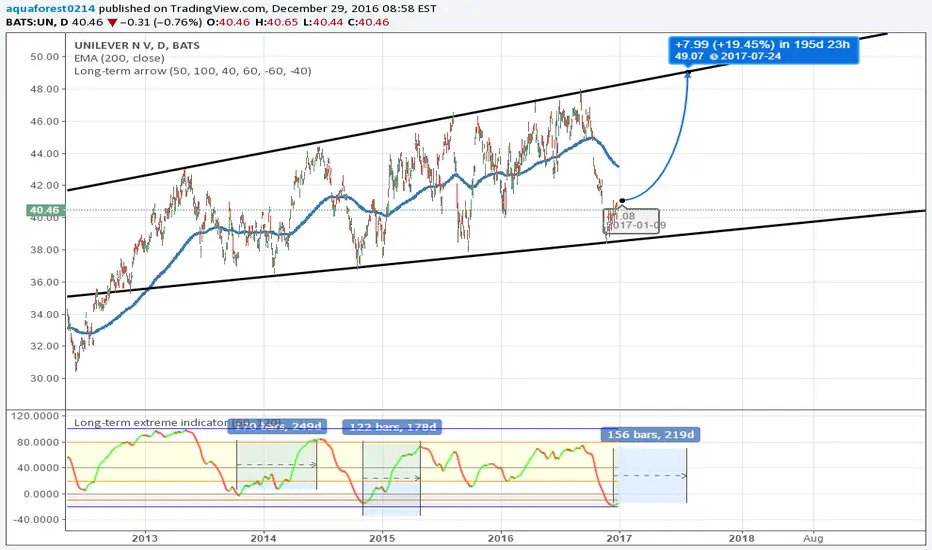Select the '156 bars, 219d' range label
Viewport: 932px width, 550px height.
[650, 435]
